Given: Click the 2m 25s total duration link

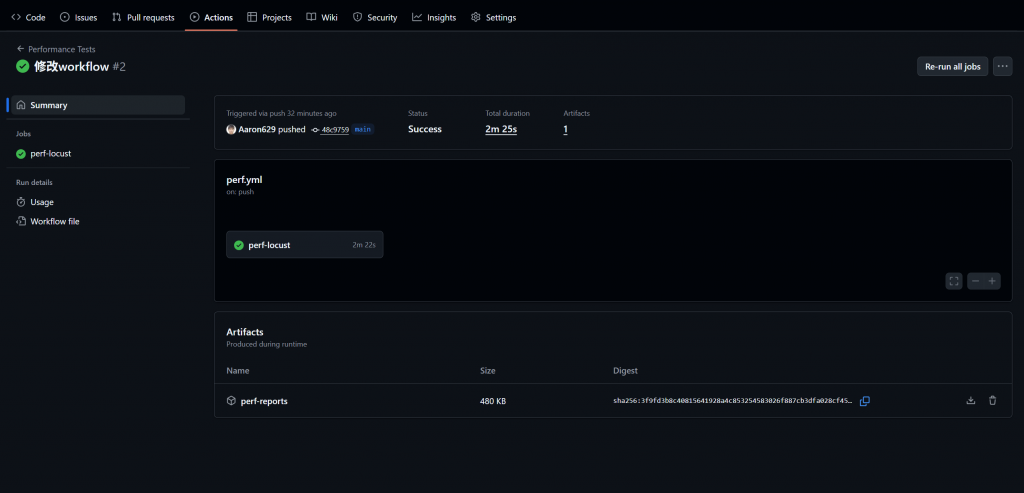Looking at the screenshot, I should click(x=501, y=129).
